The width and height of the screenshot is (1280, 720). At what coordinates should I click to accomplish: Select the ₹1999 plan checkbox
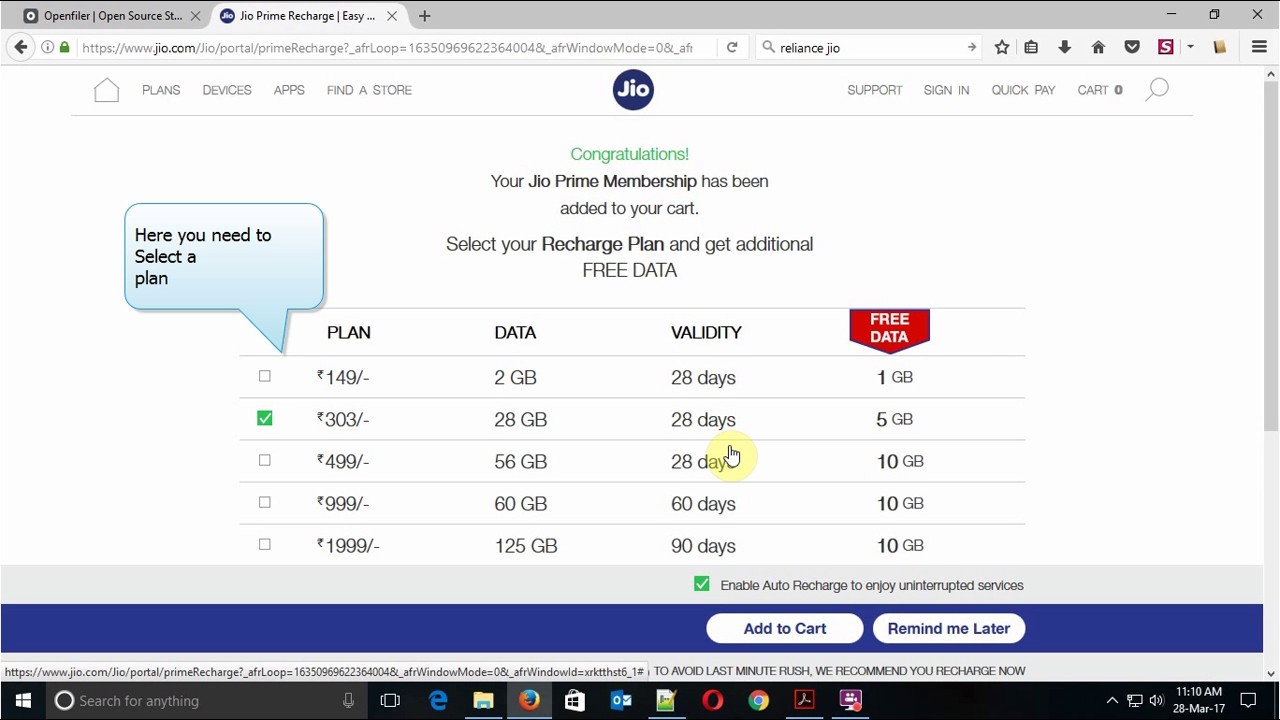pos(264,544)
